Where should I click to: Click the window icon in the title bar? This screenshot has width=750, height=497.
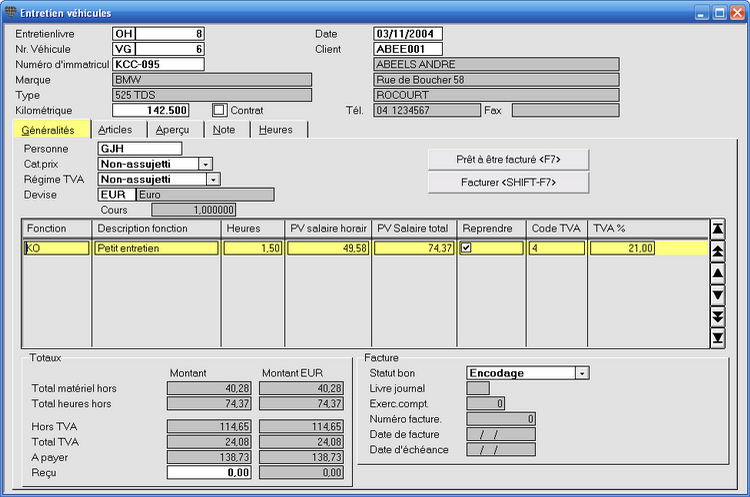tap(10, 11)
